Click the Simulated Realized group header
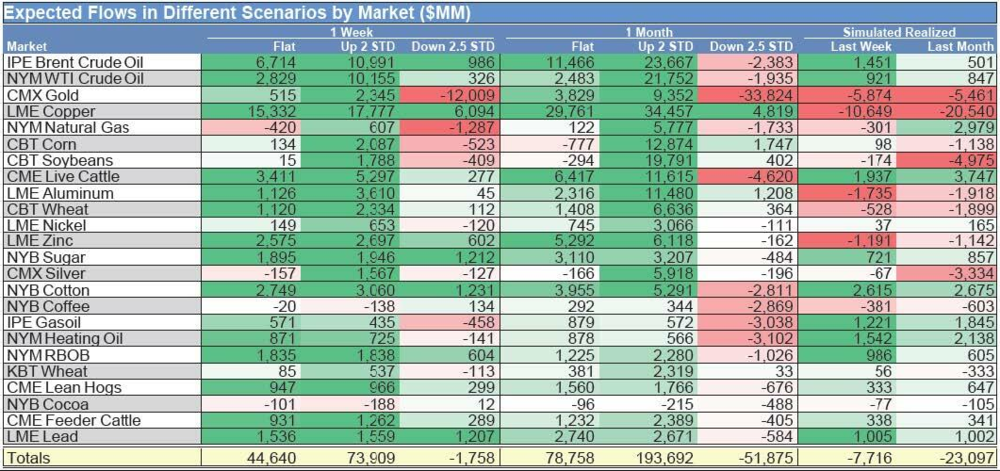1000x471 pixels. [x=900, y=32]
